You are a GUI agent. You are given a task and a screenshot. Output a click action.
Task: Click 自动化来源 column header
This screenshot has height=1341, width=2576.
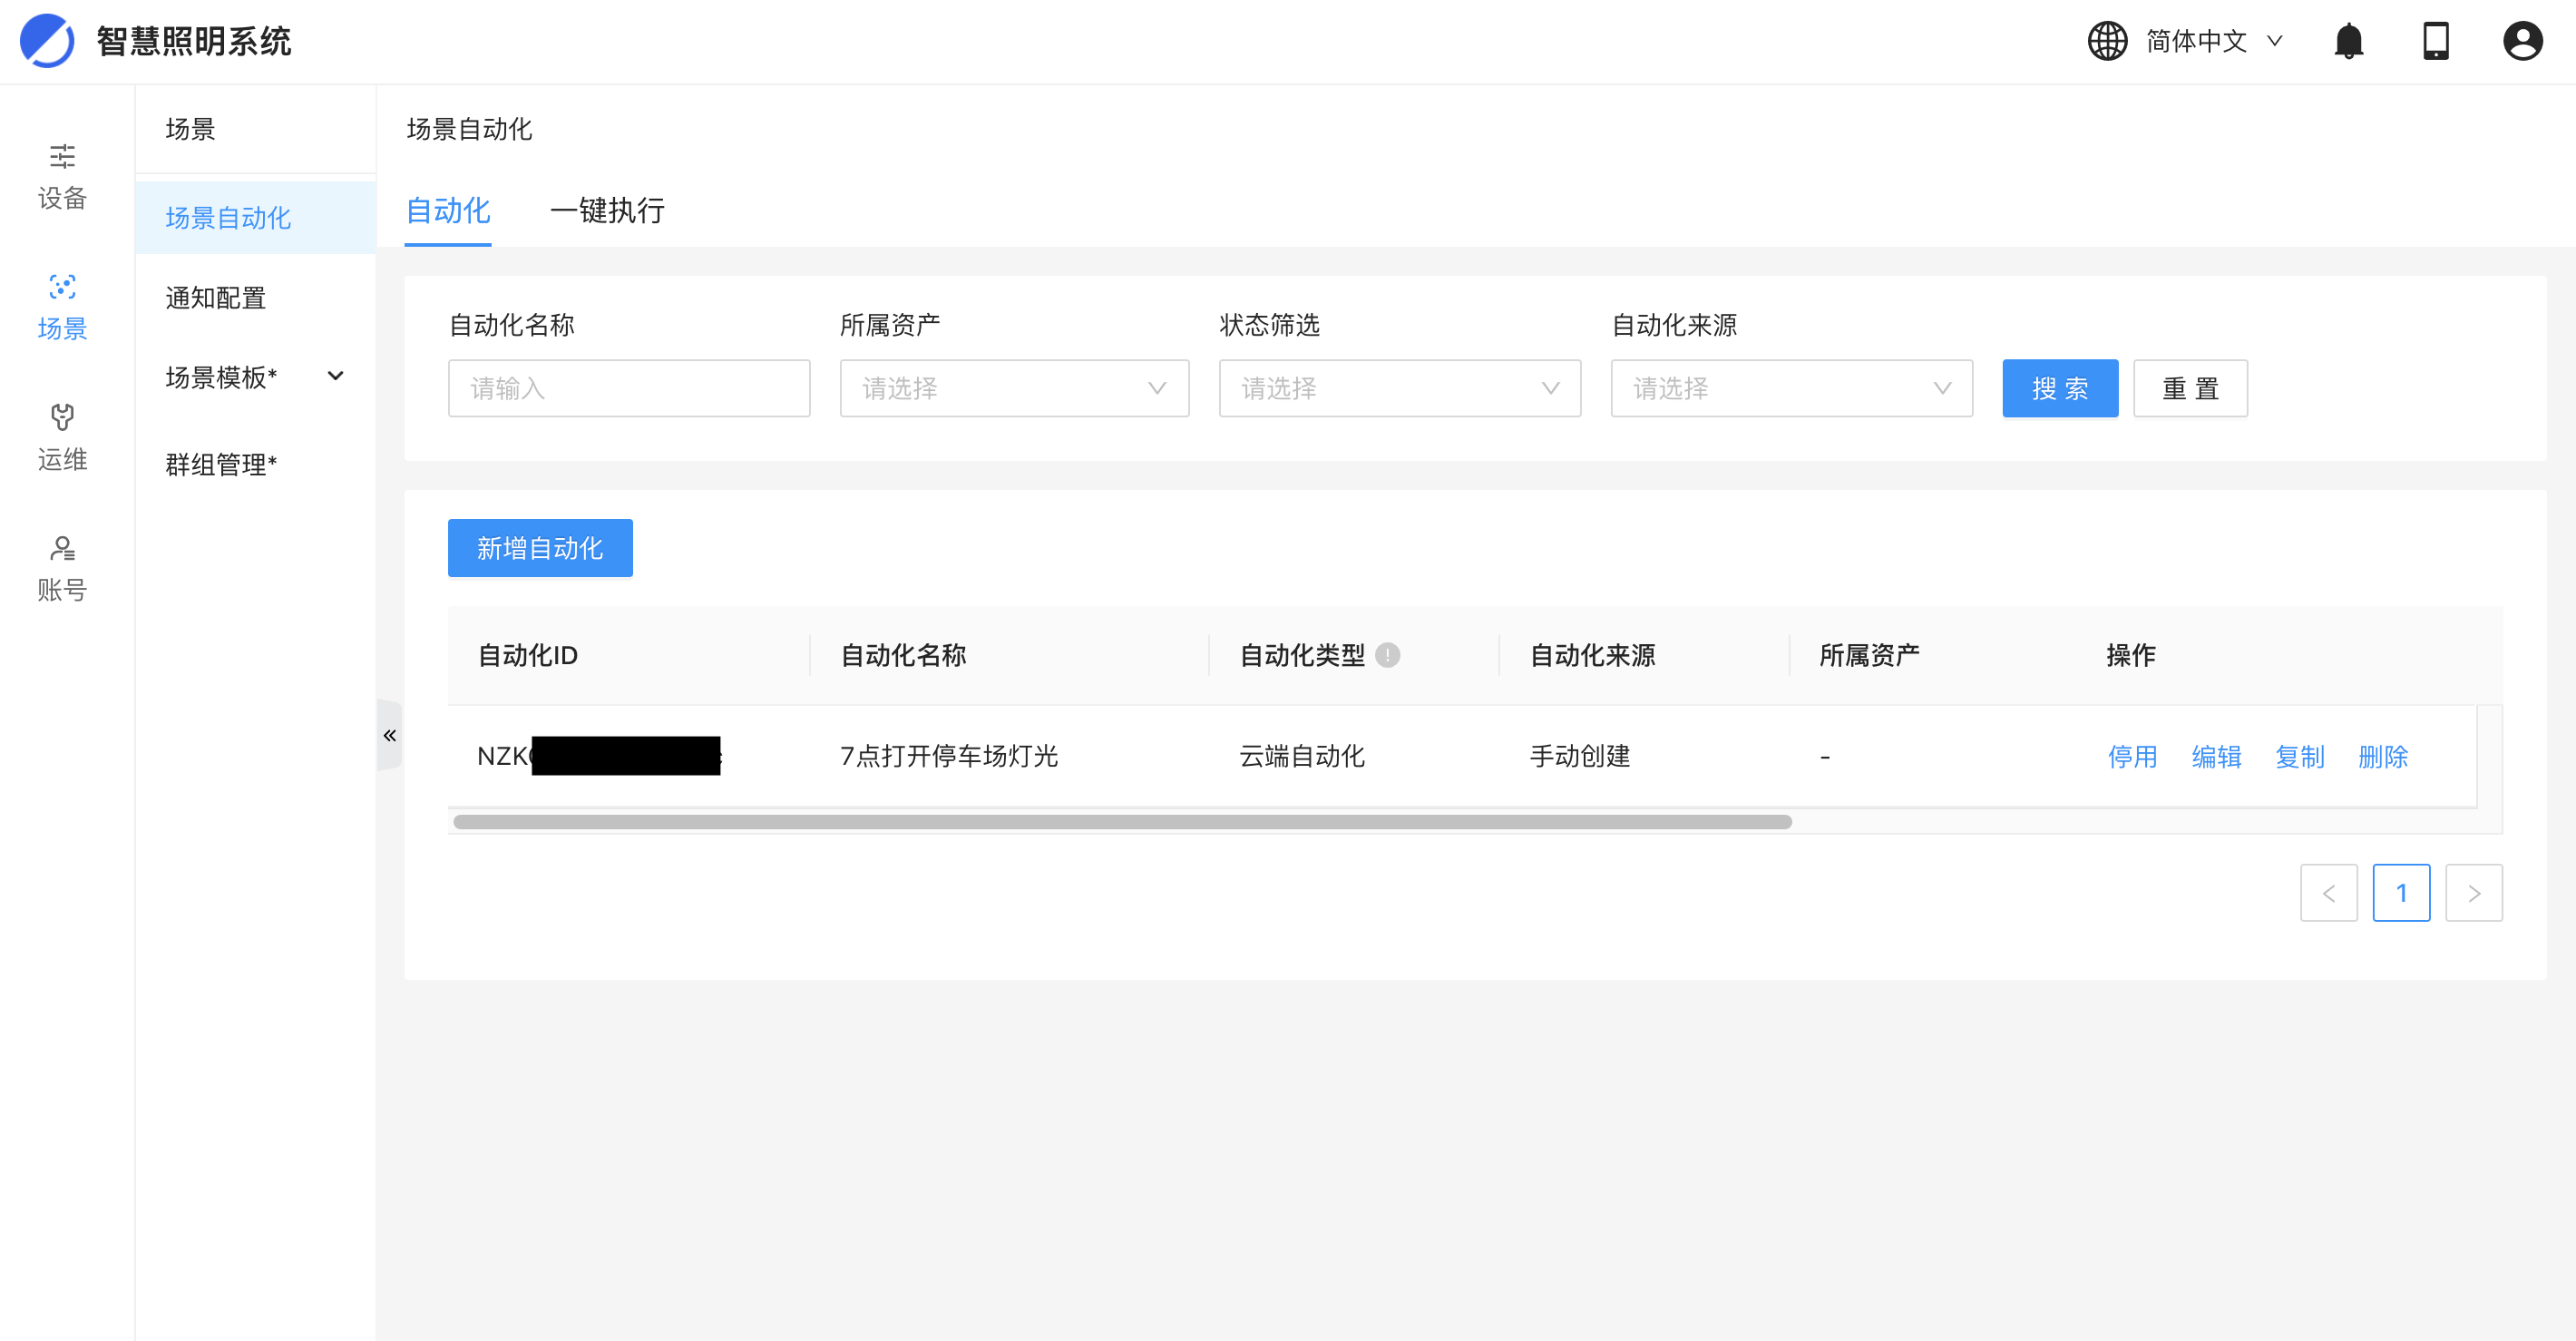pyautogui.click(x=1644, y=655)
